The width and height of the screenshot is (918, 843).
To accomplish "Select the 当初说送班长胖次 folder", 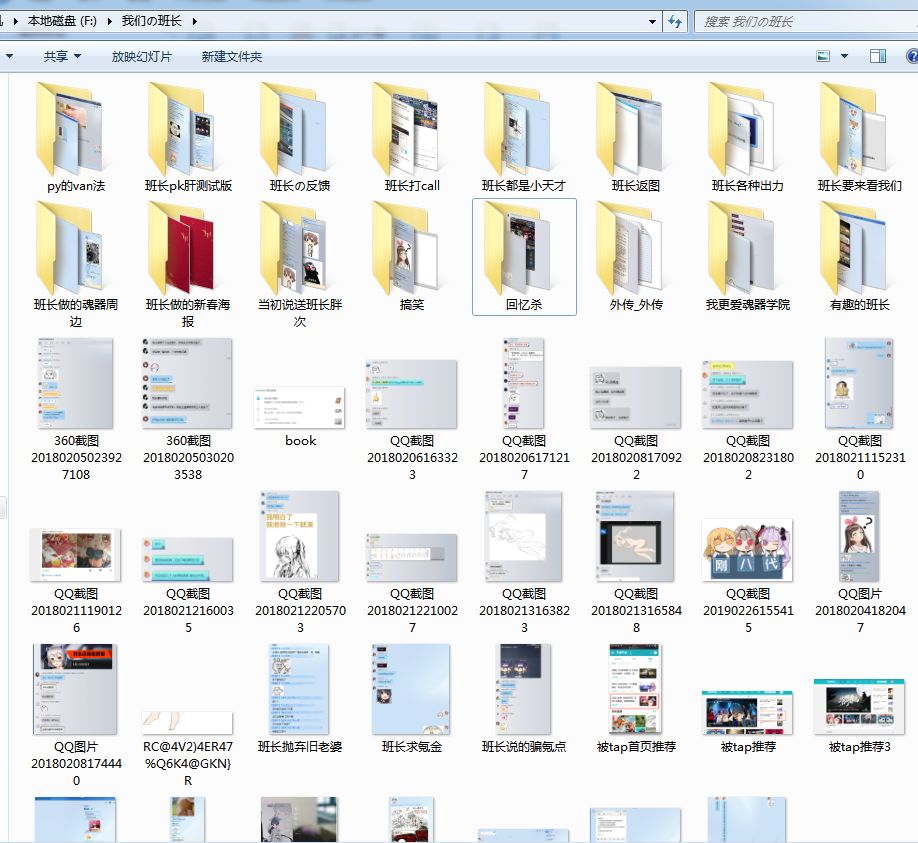I will pyautogui.click(x=300, y=265).
